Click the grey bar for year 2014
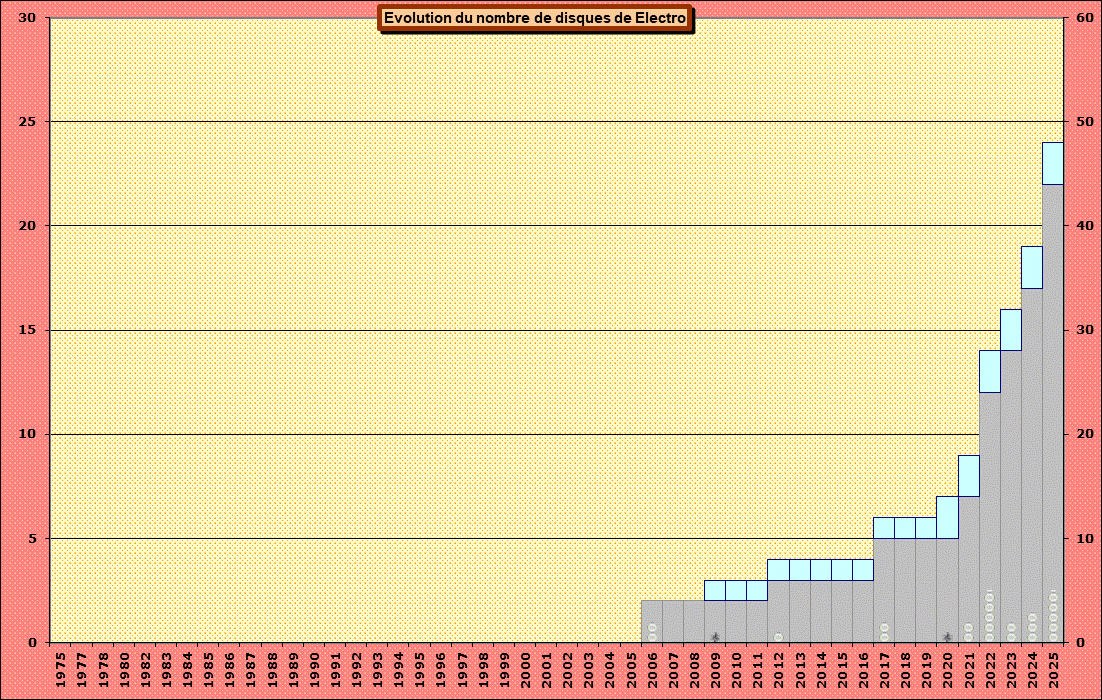This screenshot has width=1102, height=700. (x=821, y=610)
